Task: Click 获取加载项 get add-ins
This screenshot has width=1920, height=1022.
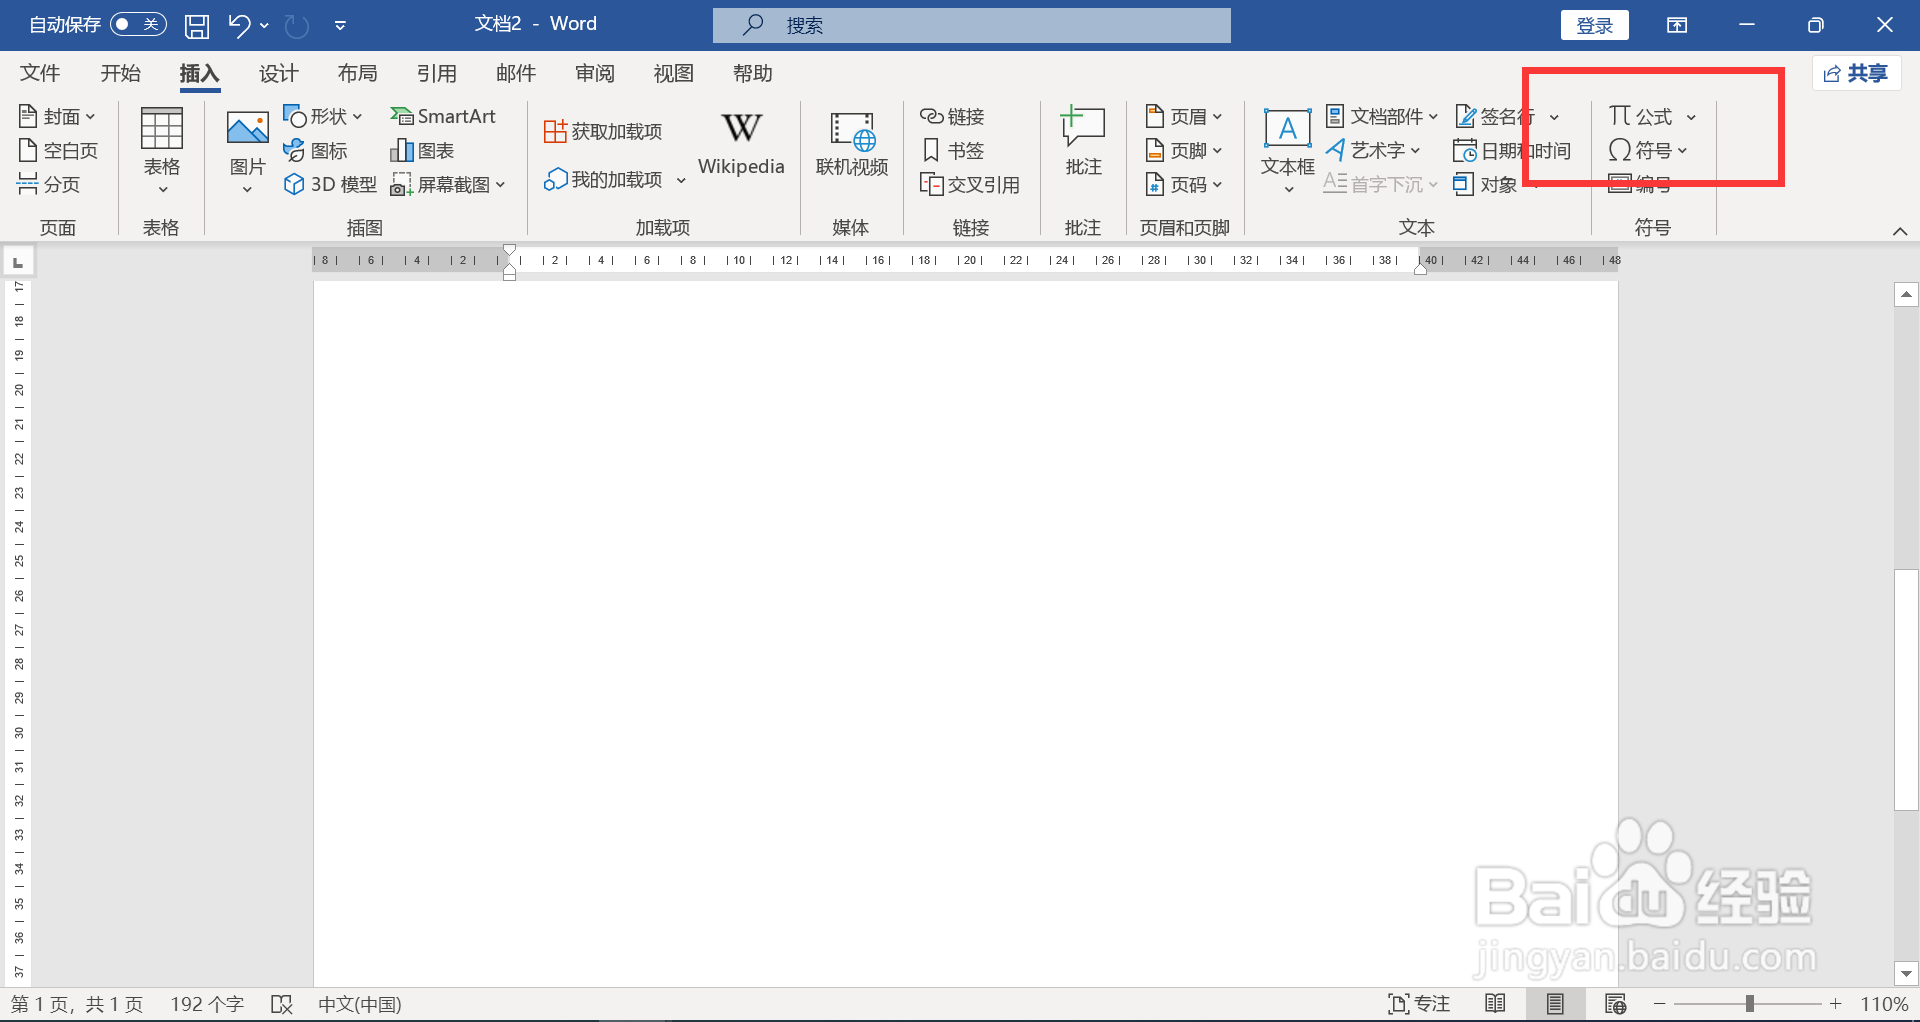Action: (603, 131)
